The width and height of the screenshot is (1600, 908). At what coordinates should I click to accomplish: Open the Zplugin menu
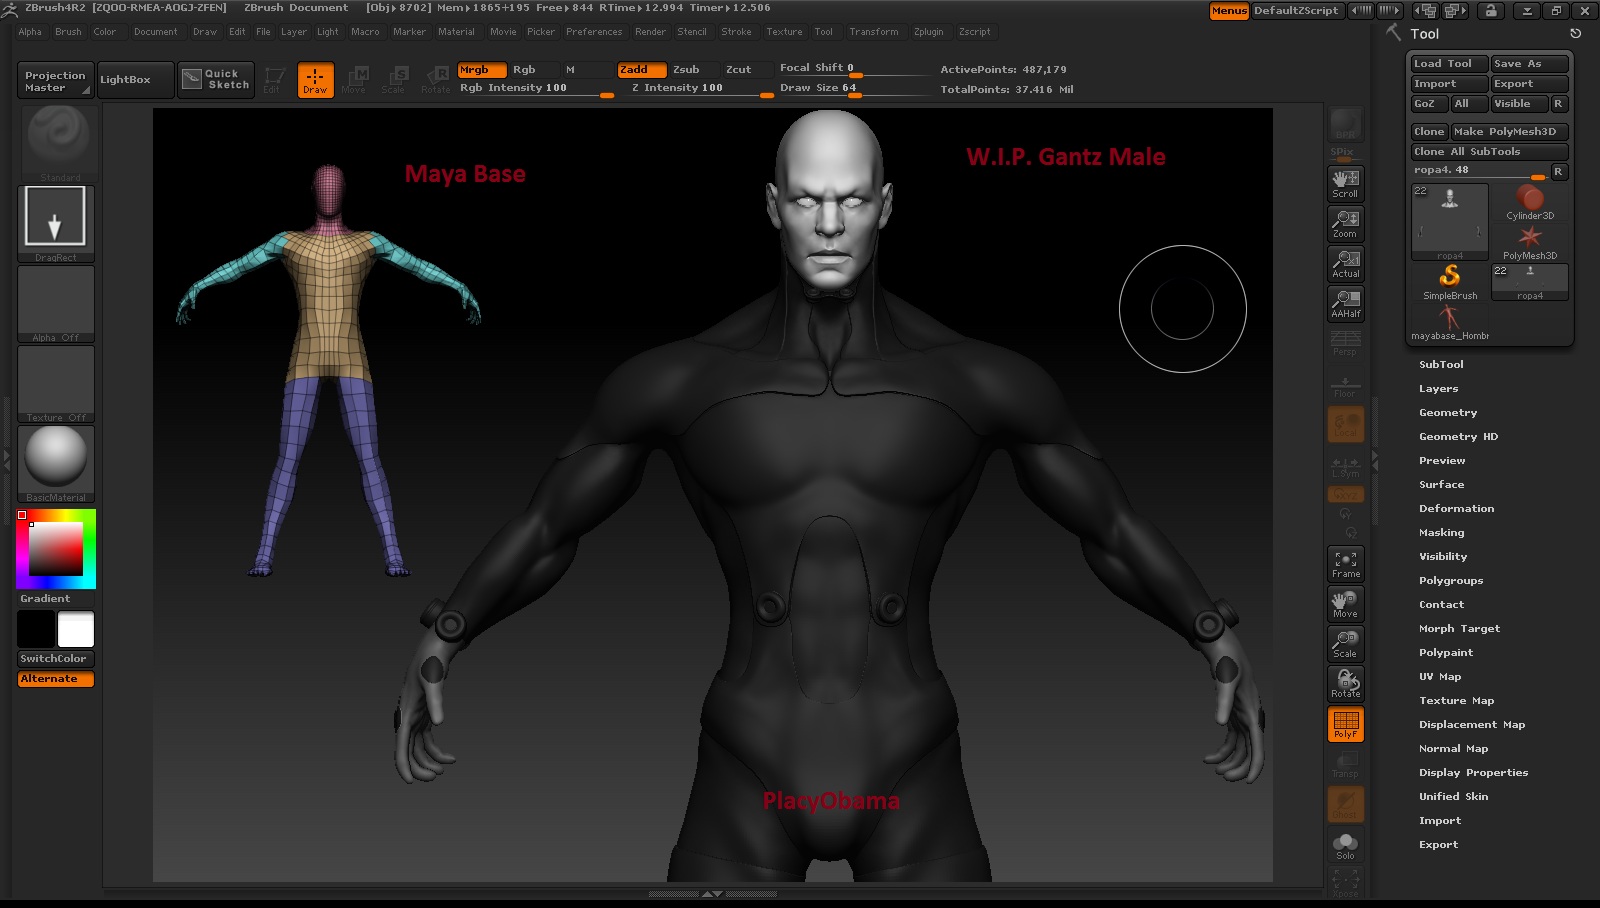click(x=928, y=32)
